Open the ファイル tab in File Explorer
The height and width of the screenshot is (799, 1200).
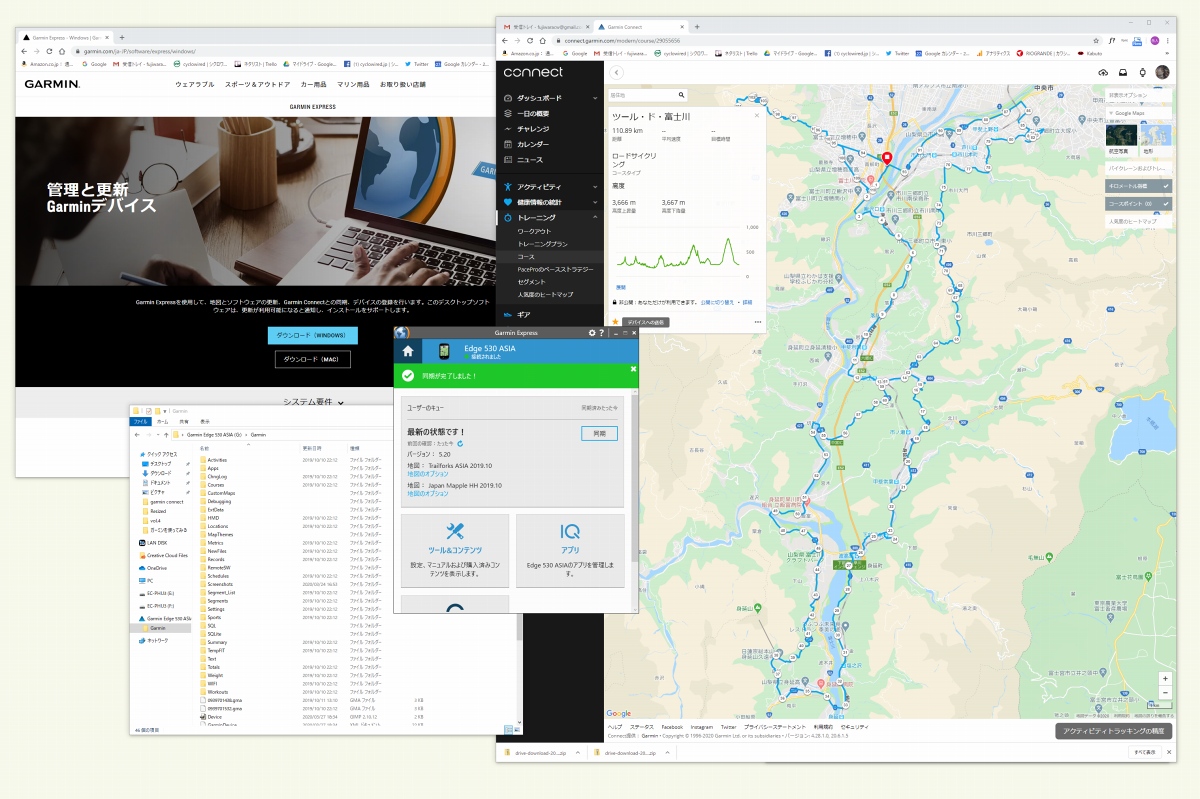click(x=141, y=422)
